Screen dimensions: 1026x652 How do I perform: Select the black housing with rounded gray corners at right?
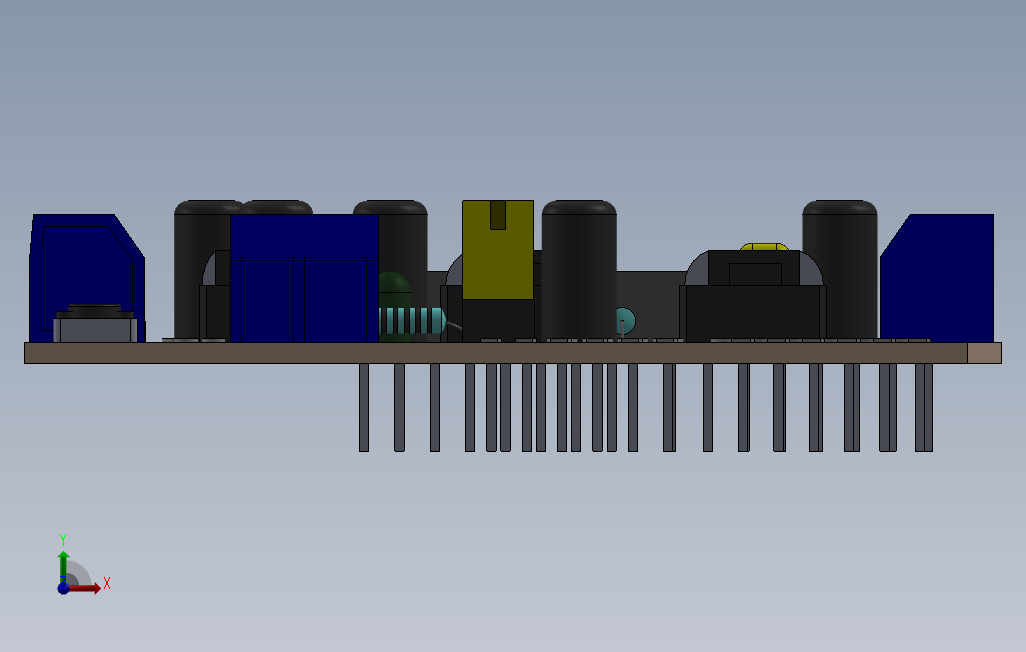click(753, 295)
